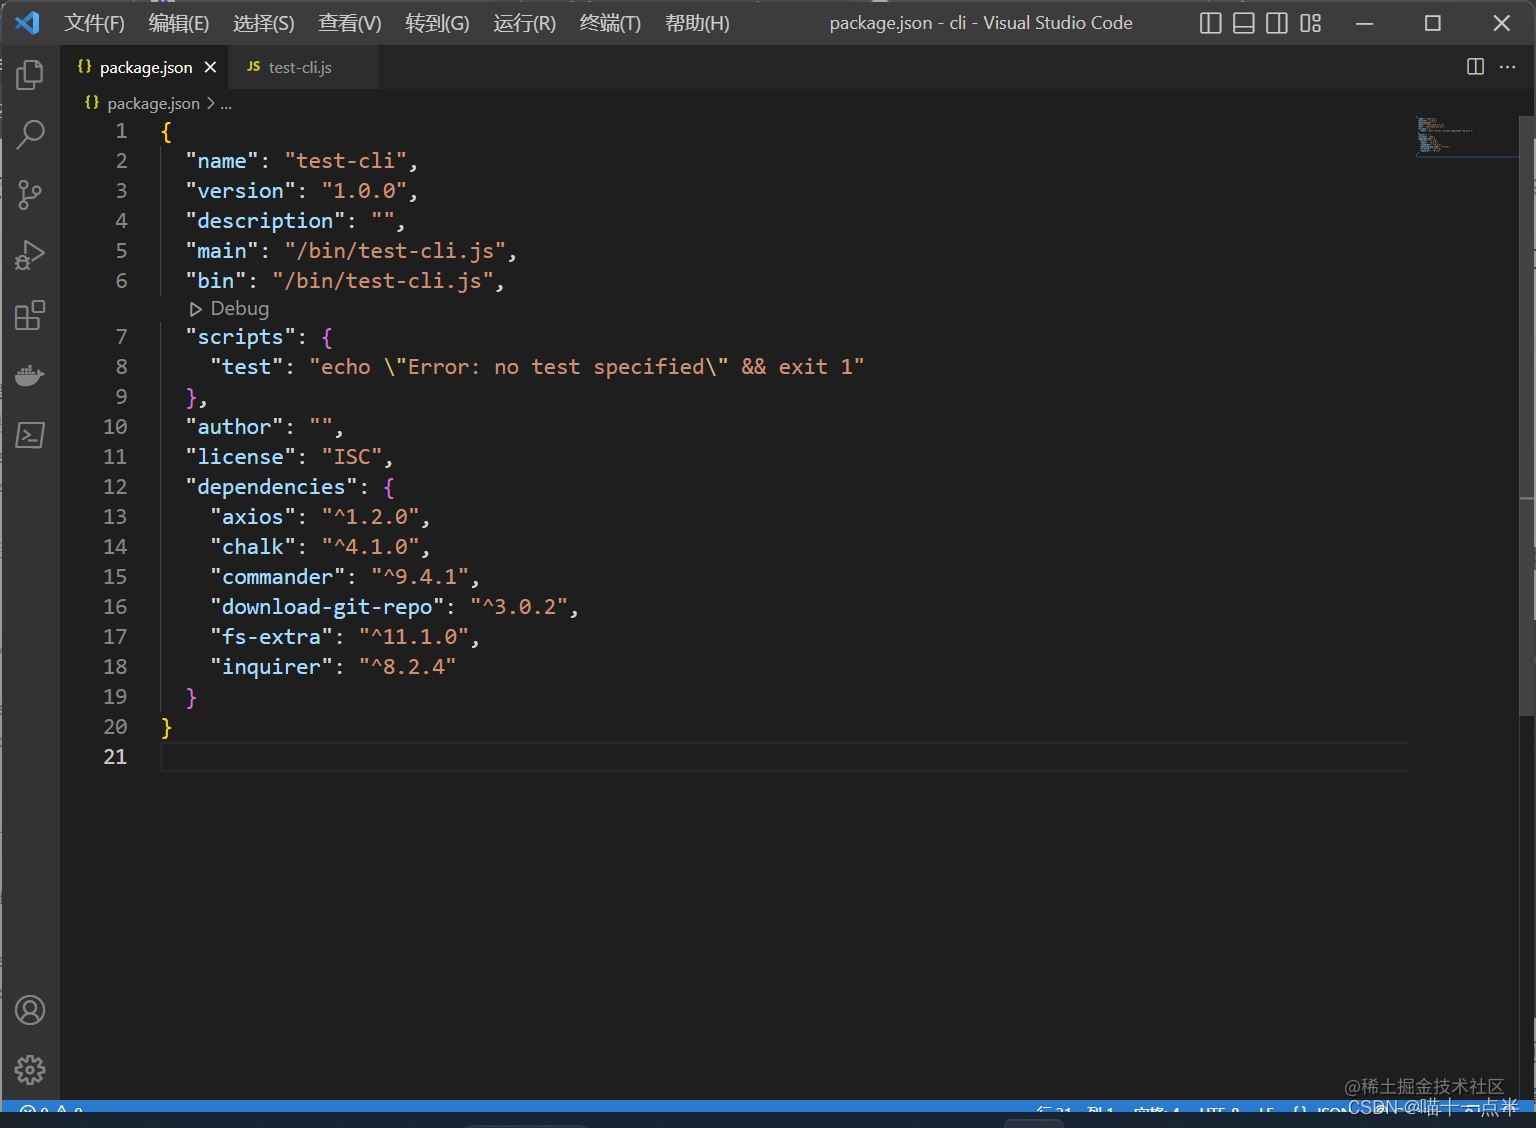Switch to the package.json tab

tap(146, 67)
